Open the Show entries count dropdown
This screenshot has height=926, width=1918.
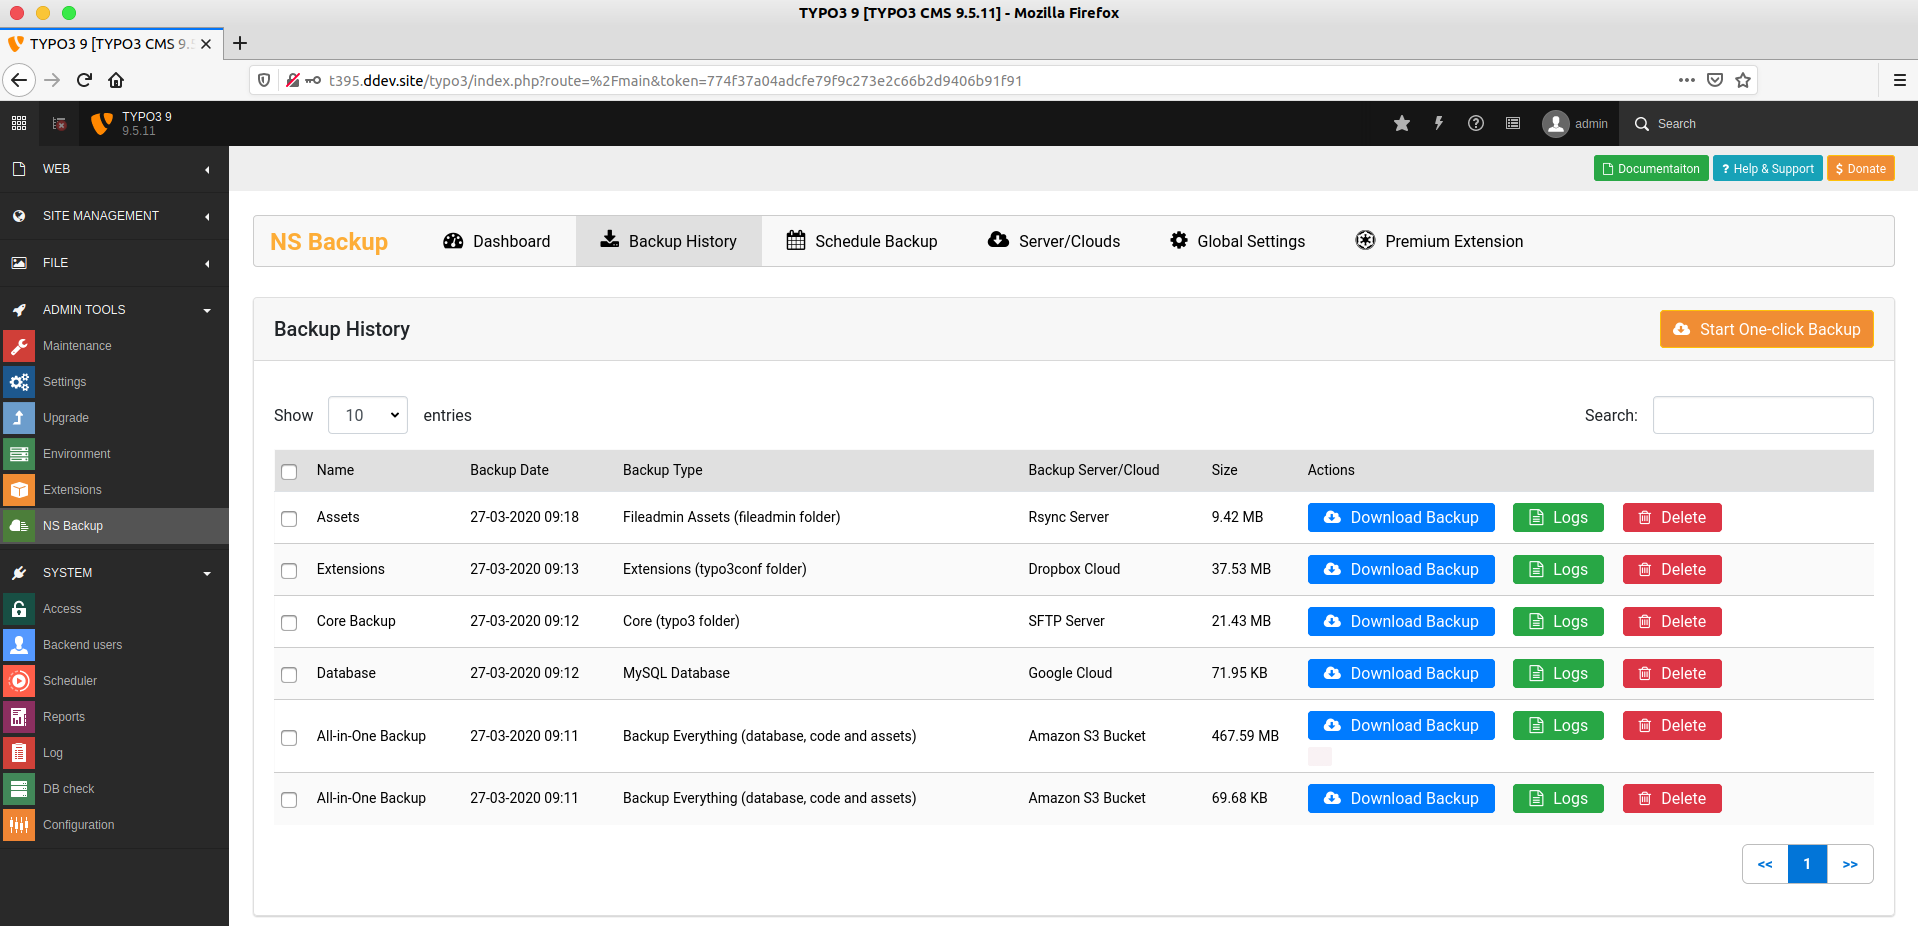pos(368,415)
